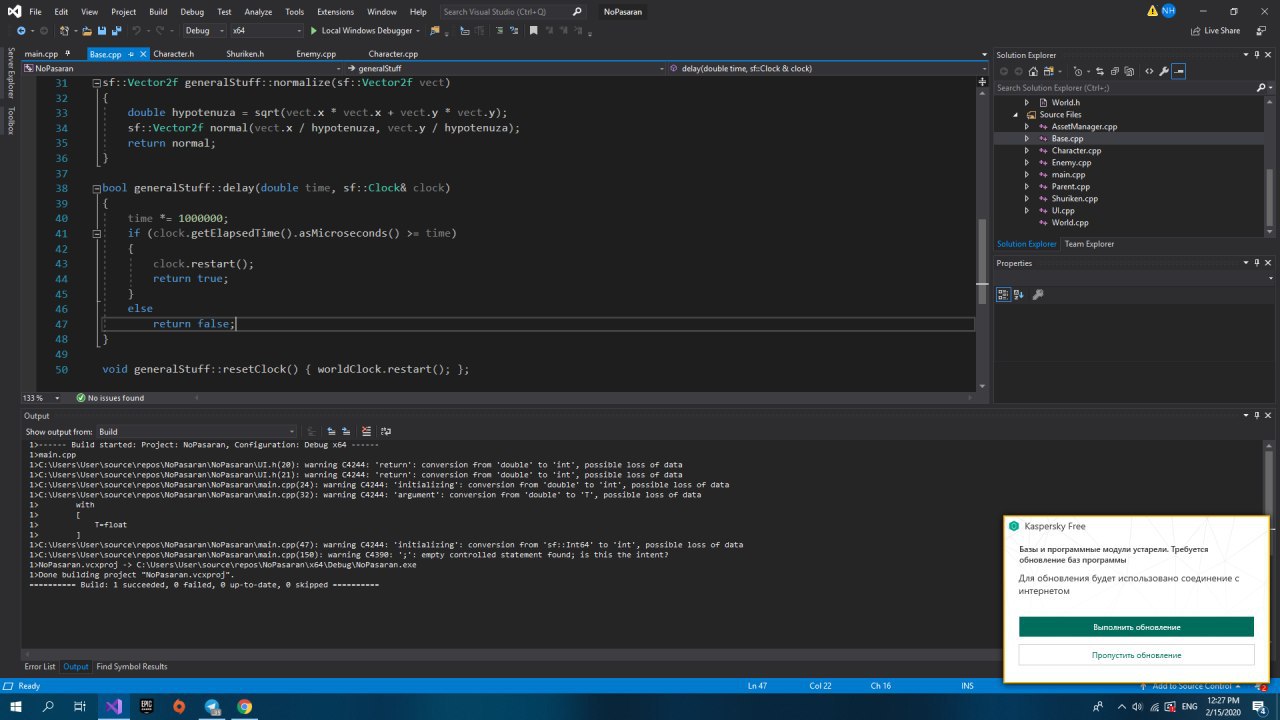Open the Error List tab
The height and width of the screenshot is (720, 1280).
[40, 666]
